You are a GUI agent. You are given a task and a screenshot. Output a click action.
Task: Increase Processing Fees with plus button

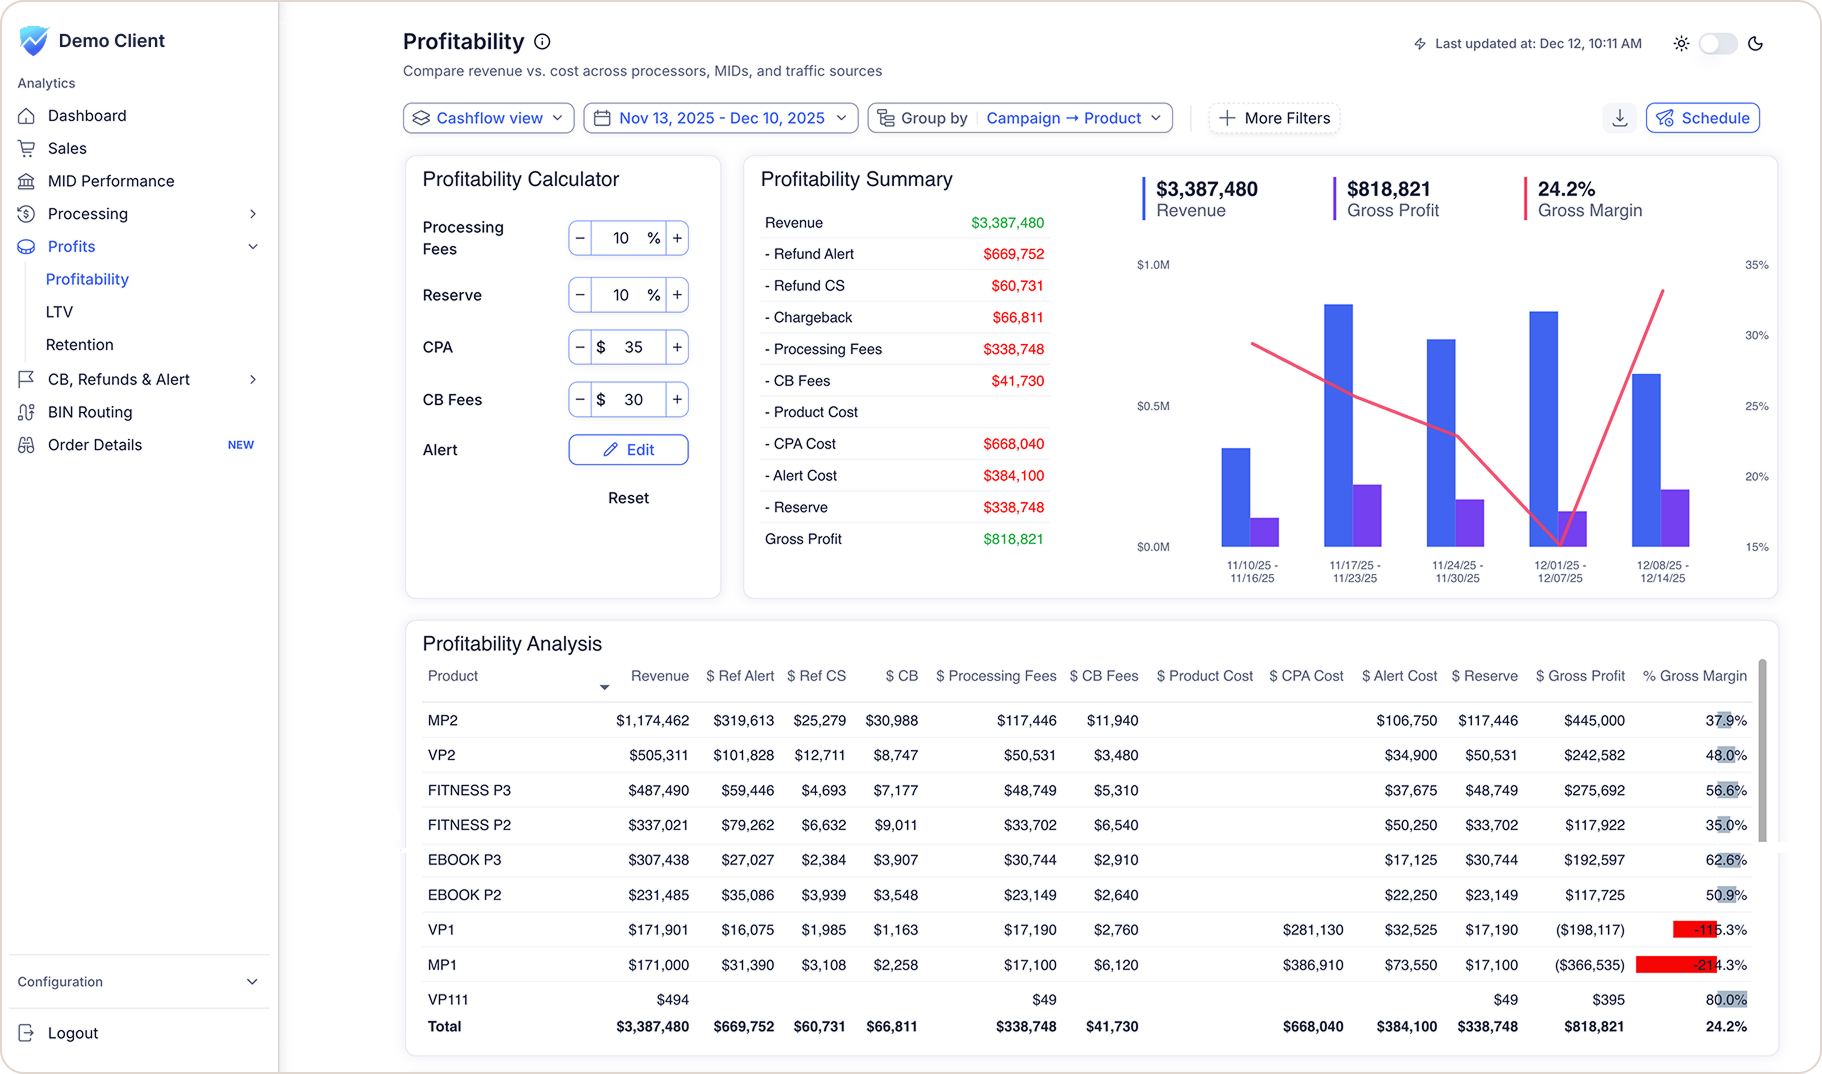[677, 238]
